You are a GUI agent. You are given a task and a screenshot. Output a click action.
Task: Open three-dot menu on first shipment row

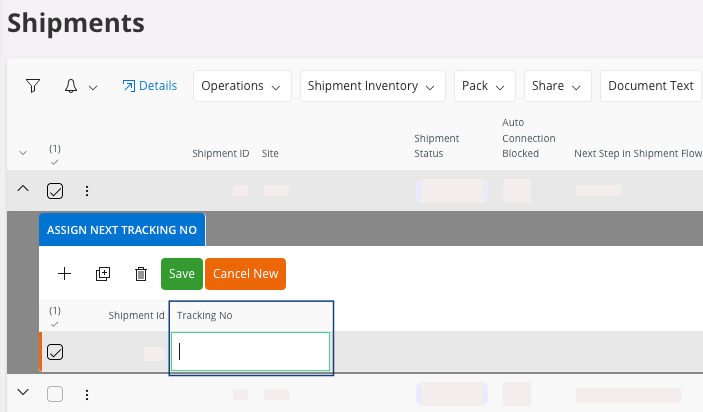87,191
